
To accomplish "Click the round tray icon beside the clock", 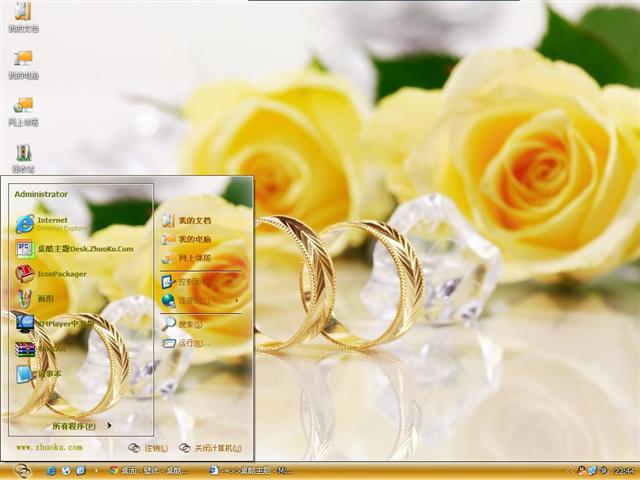I will 603,471.
